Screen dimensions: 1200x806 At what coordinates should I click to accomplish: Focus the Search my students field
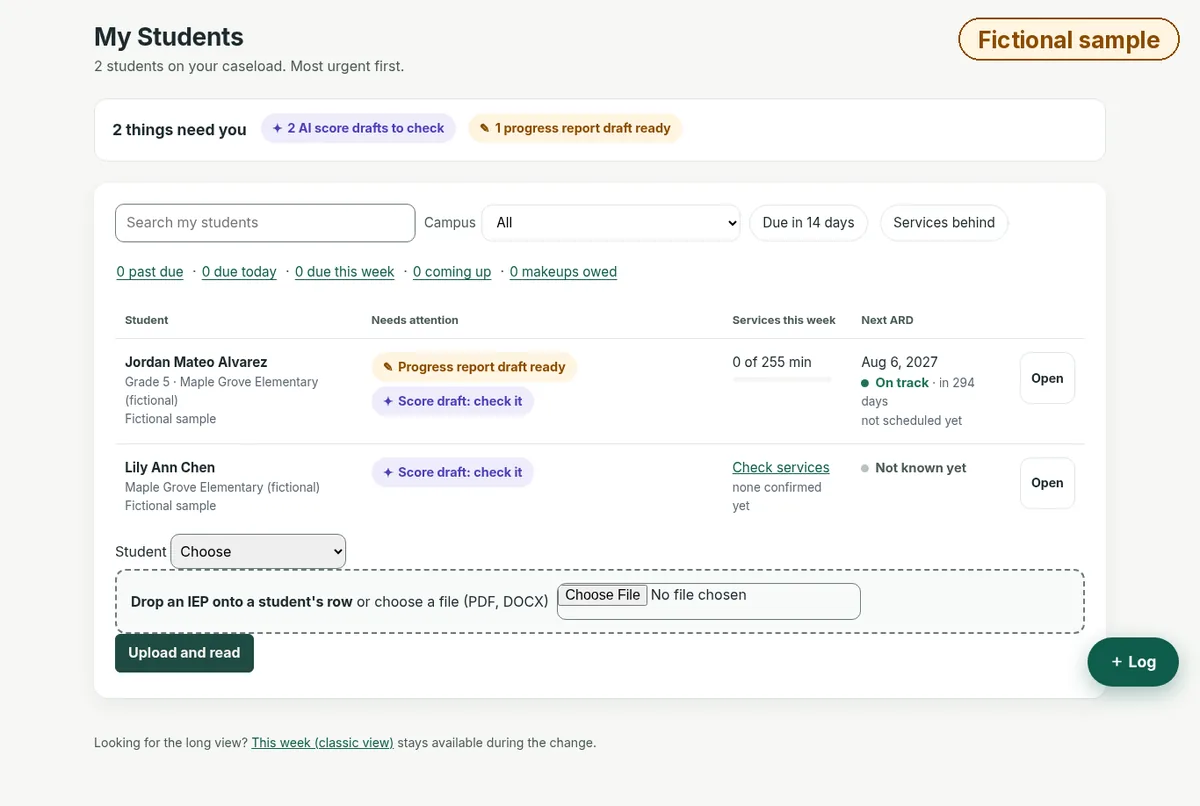point(265,223)
